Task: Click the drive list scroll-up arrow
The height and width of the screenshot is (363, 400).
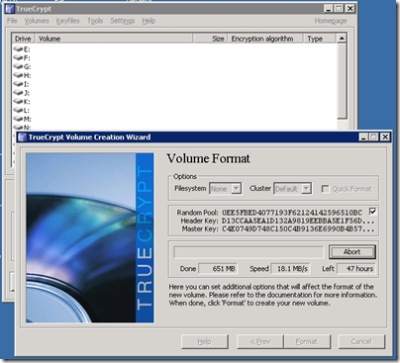Action: point(341,39)
